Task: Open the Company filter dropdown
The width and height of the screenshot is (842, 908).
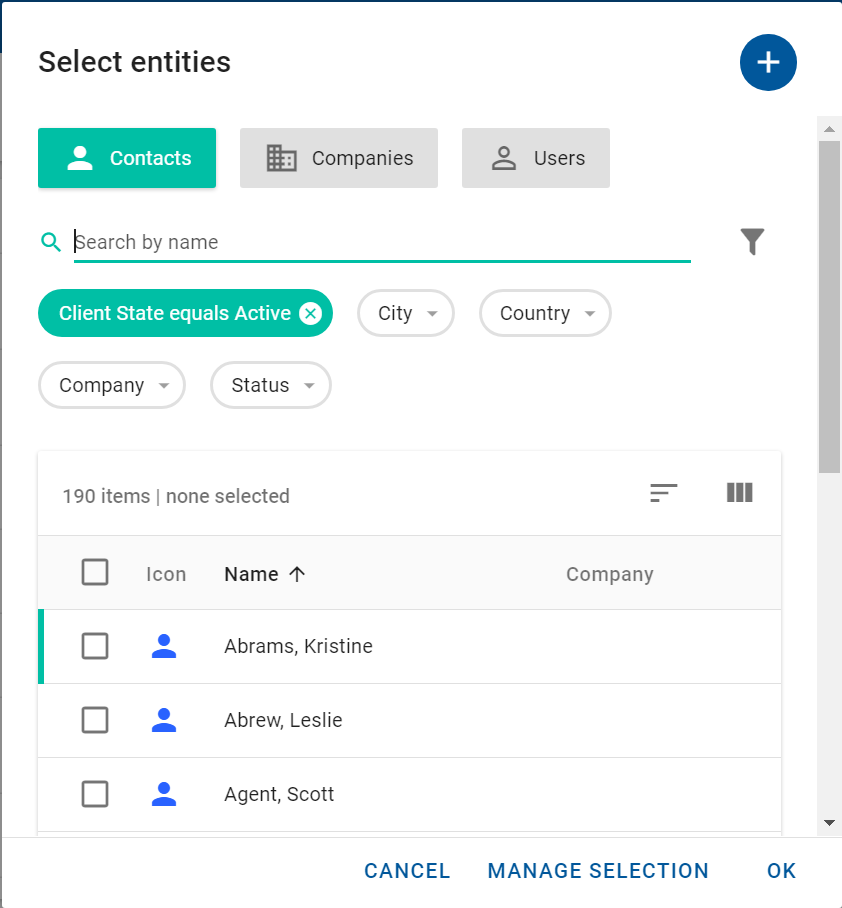Action: 111,385
